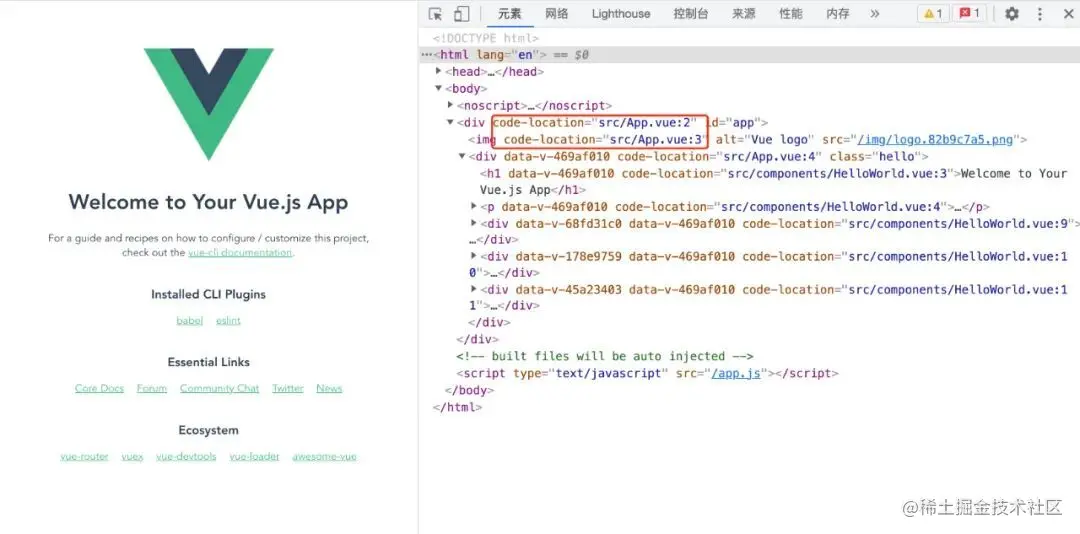The height and width of the screenshot is (534, 1080).
Task: Open the DevTools three-dot menu
Action: [1040, 14]
